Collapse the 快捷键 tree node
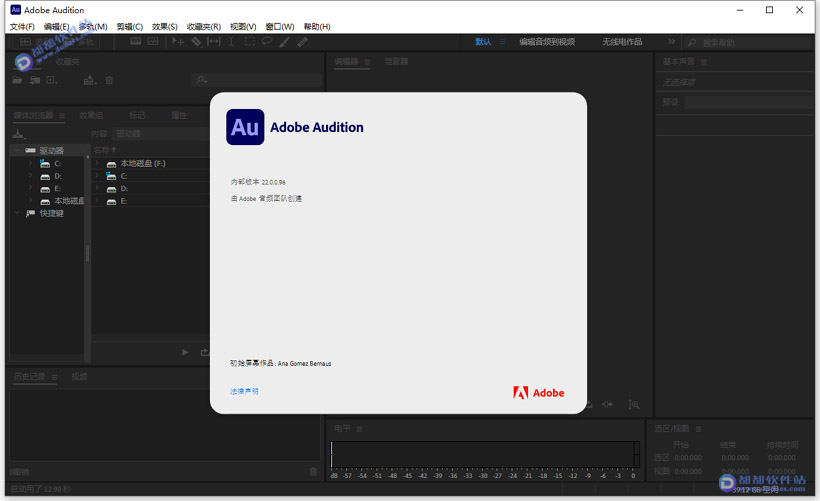The width and height of the screenshot is (820, 501). (17, 213)
